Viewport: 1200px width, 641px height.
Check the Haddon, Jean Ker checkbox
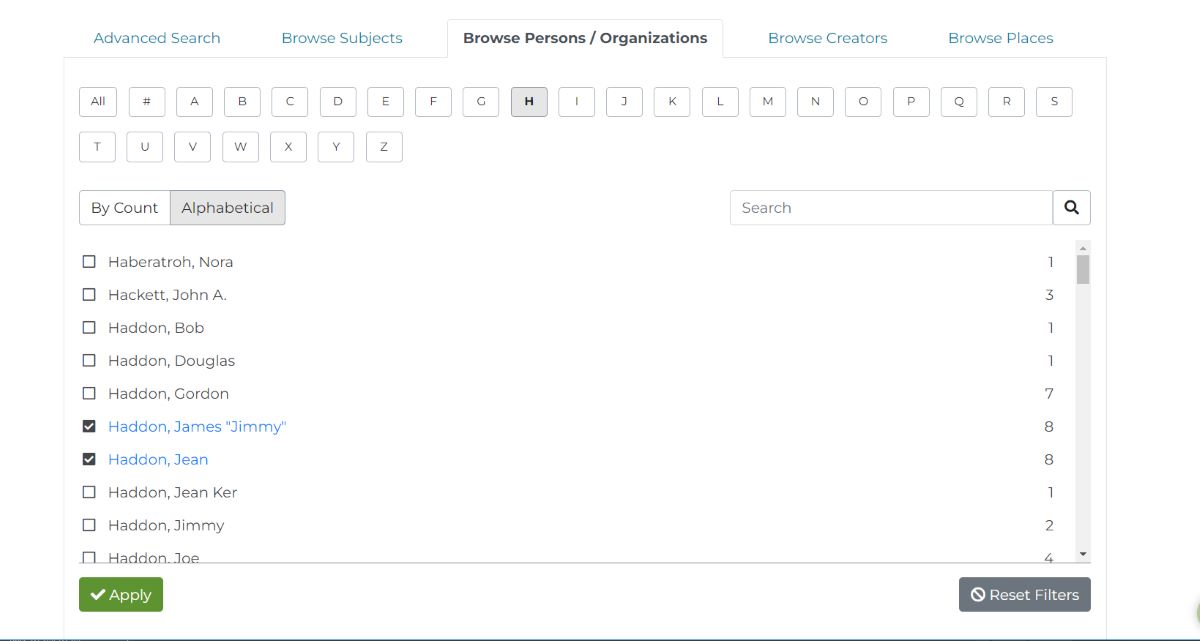point(89,493)
